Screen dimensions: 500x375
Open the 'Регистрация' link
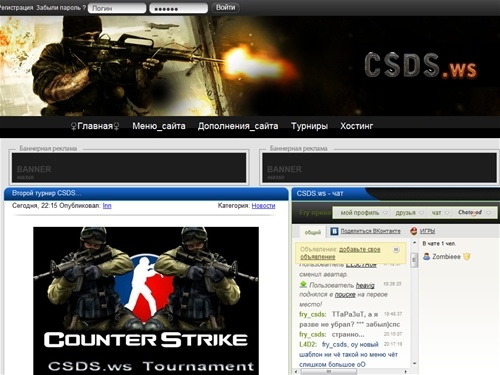pyautogui.click(x=16, y=8)
